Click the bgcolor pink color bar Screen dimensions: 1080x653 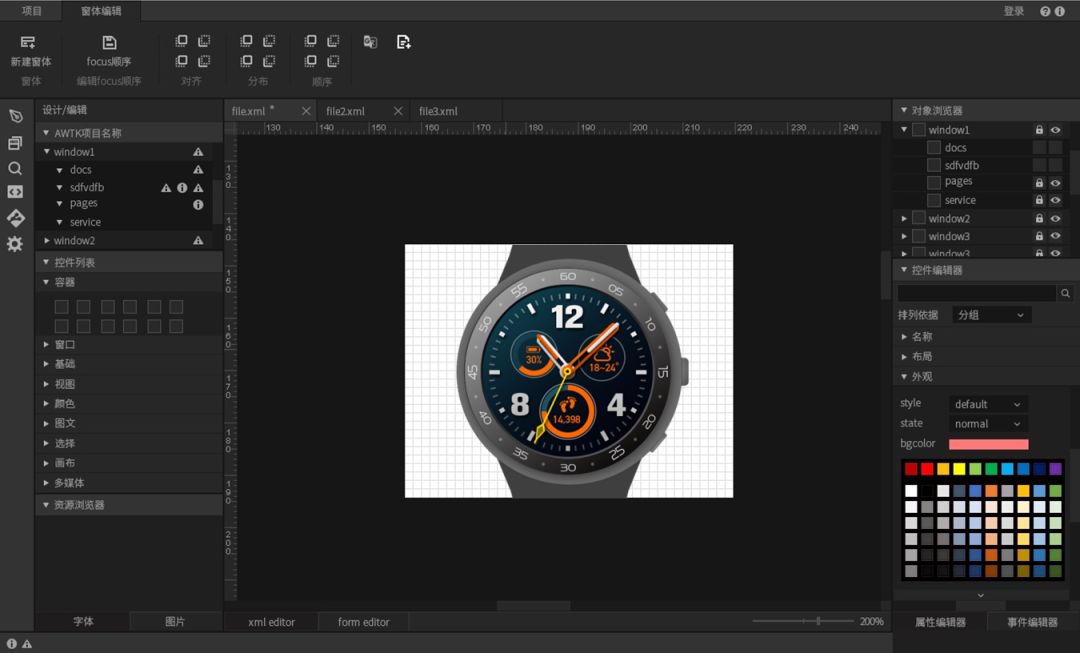988,444
